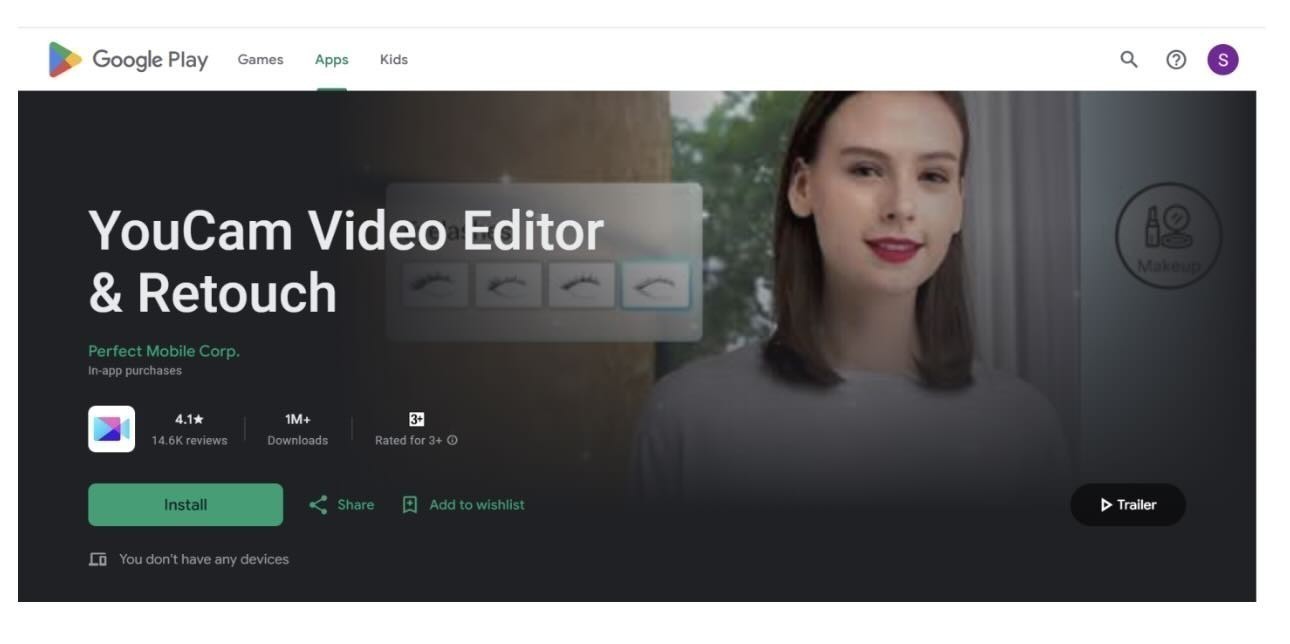The image size is (1290, 644).
Task: Switch to the Games tab
Action: point(260,60)
